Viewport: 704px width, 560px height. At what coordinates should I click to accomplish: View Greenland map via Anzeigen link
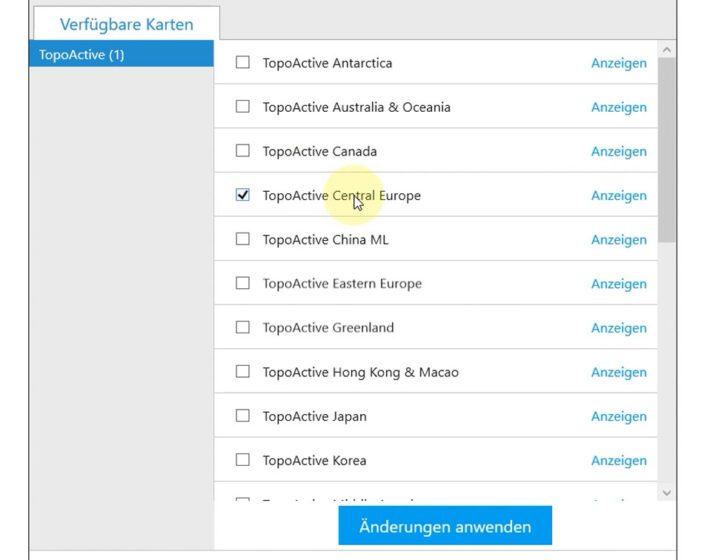pos(619,328)
